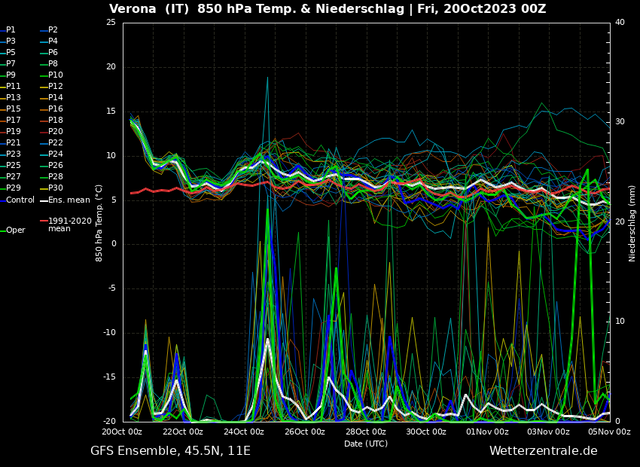Select legend entry P24
640x467 pixels.
point(51,154)
